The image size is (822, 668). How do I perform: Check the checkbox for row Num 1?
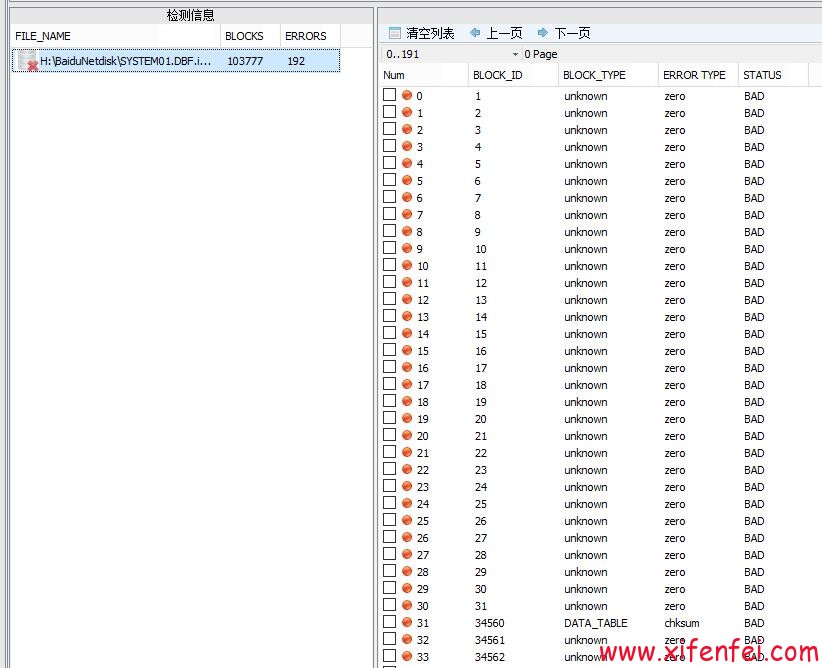pyautogui.click(x=390, y=112)
